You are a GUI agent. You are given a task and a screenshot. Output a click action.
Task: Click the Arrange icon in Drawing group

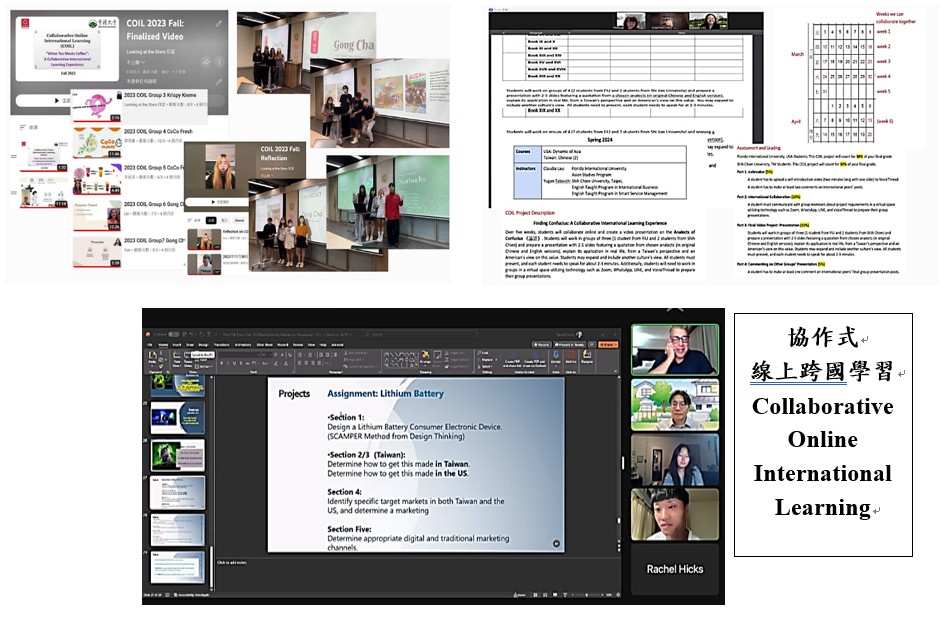pyautogui.click(x=423, y=358)
